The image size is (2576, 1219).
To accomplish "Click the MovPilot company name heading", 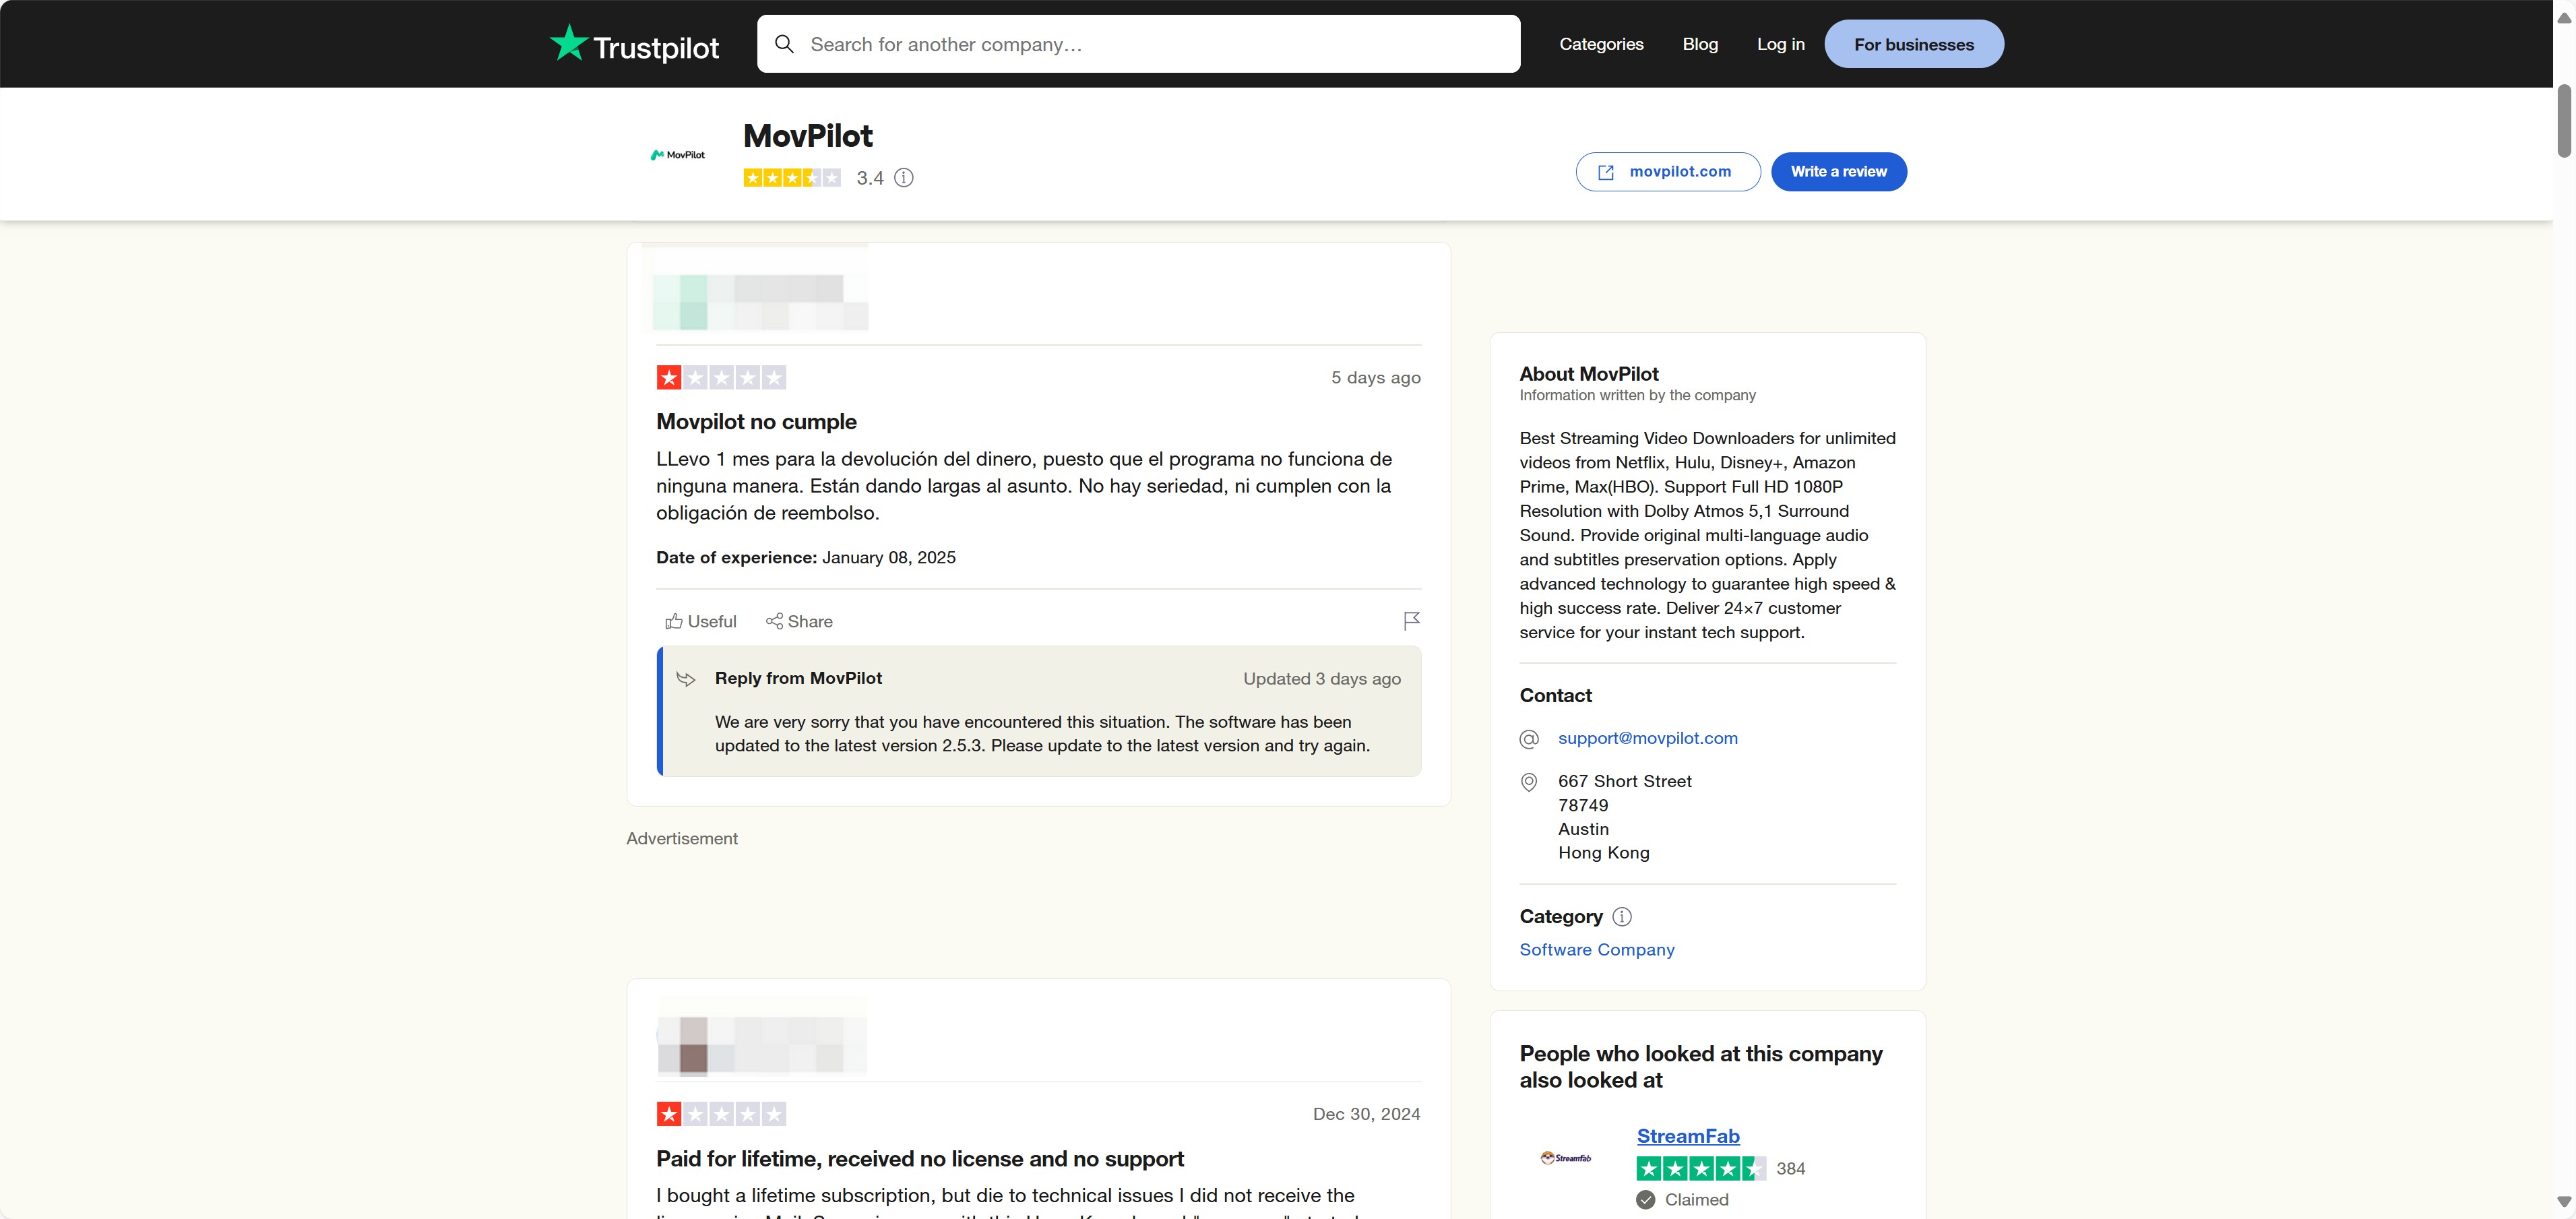I will point(807,135).
